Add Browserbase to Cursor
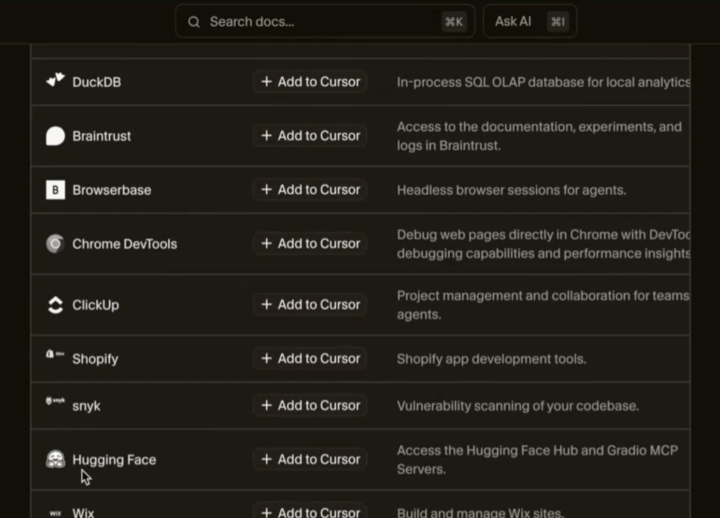Image resolution: width=720 pixels, height=518 pixels. (x=310, y=190)
